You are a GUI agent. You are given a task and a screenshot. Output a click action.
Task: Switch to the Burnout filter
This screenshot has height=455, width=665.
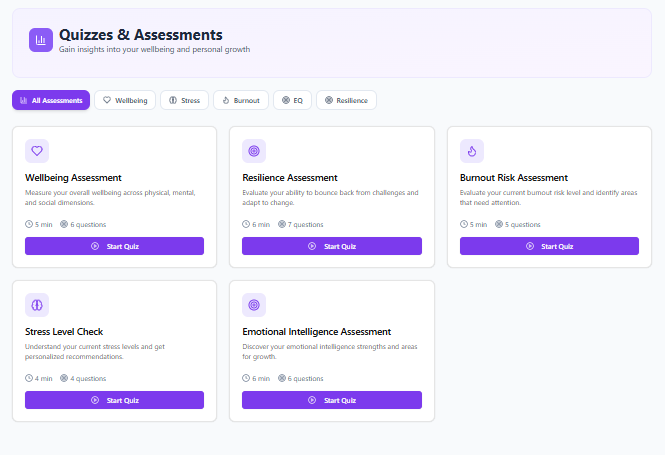click(241, 100)
